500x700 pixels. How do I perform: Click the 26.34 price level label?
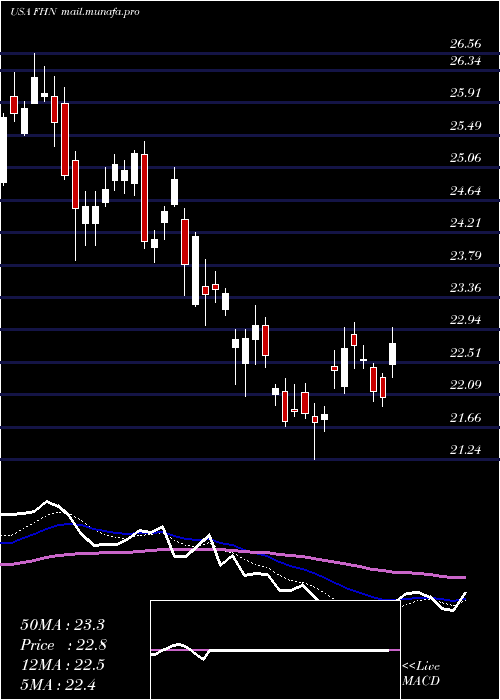[x=466, y=60]
